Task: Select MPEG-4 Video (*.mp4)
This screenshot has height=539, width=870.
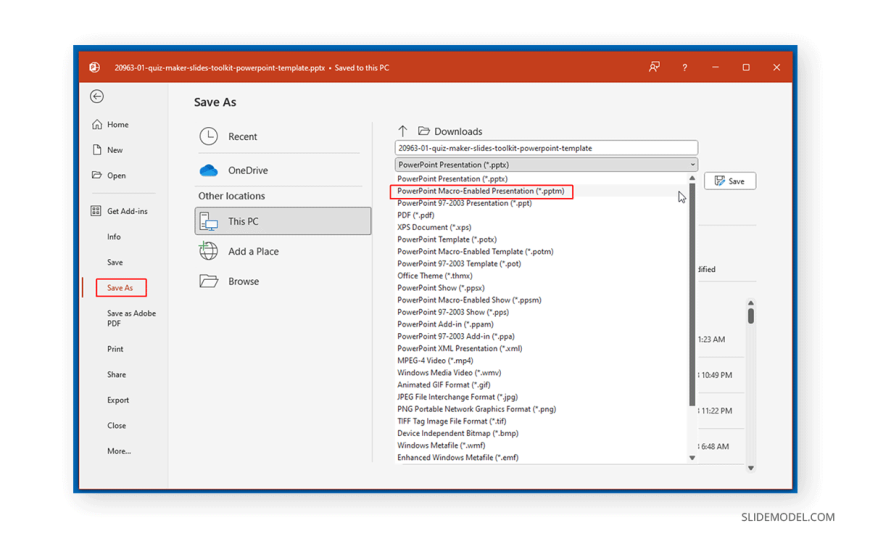Action: click(435, 360)
